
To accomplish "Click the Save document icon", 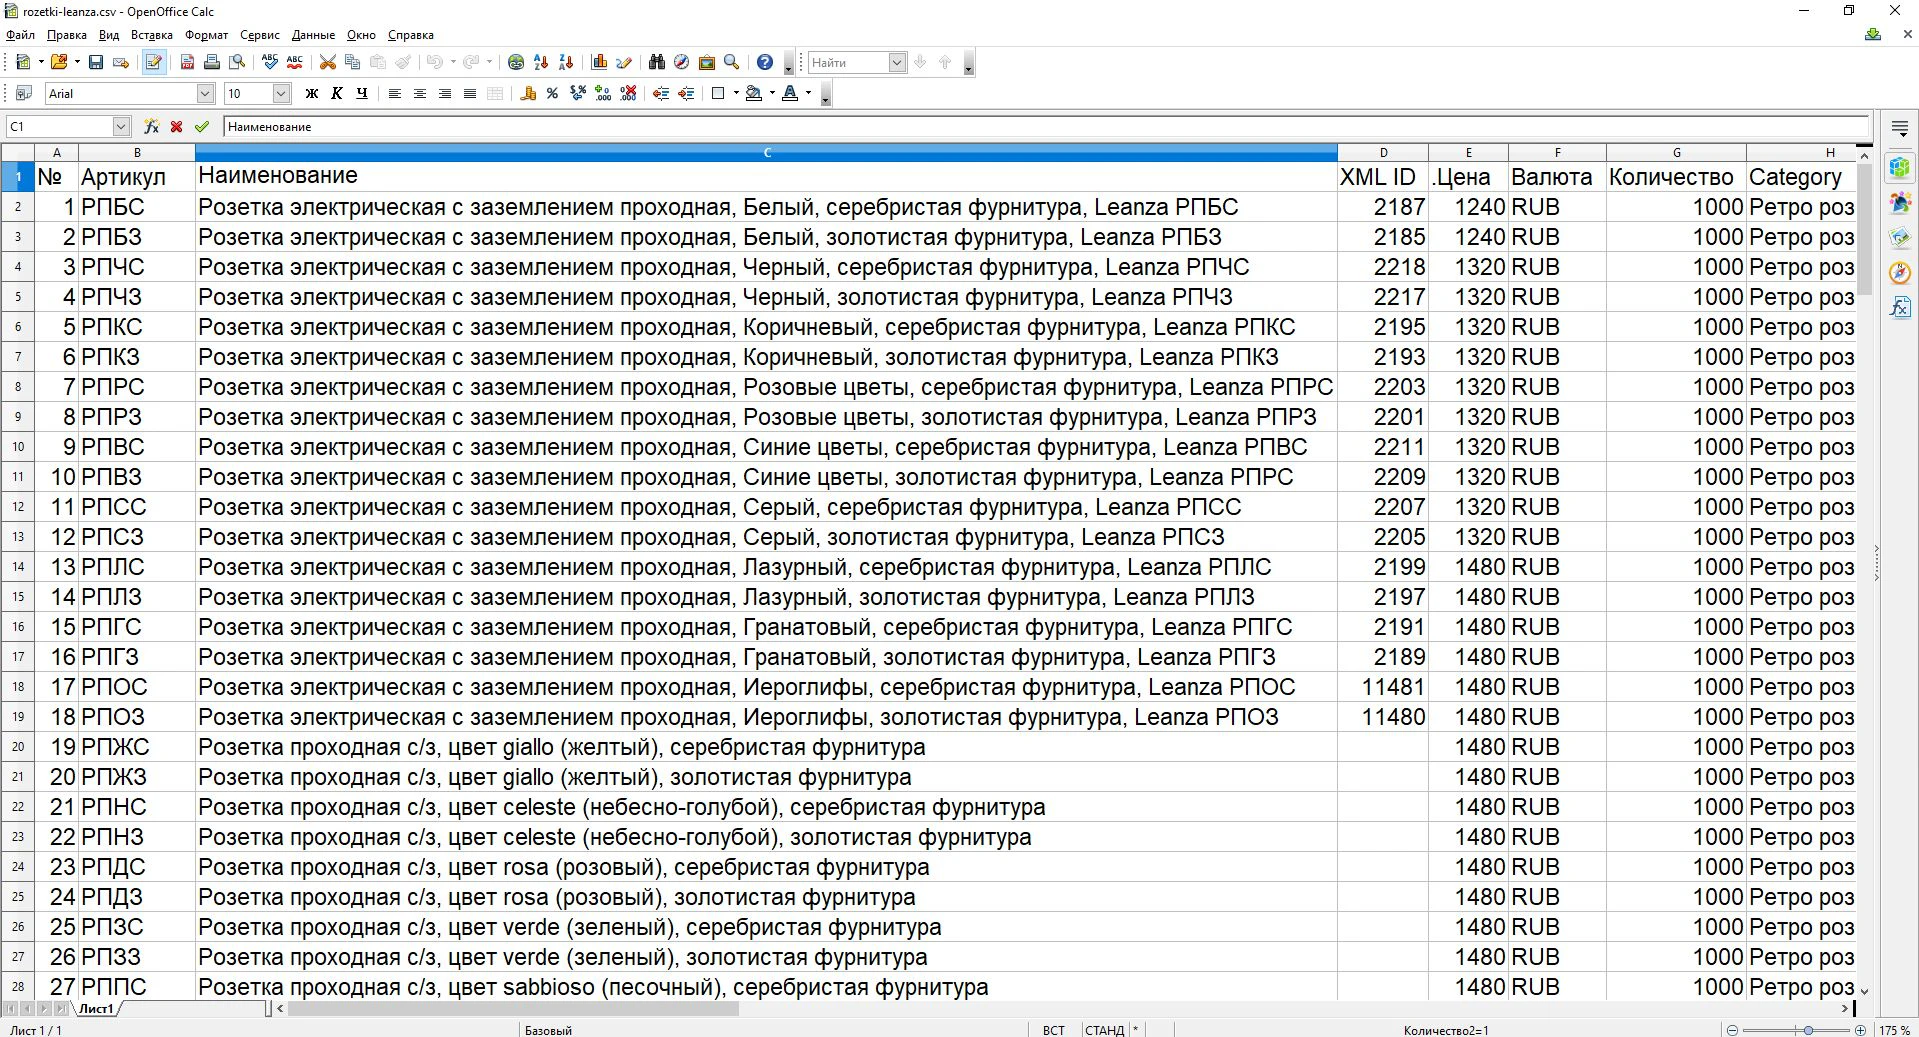I will tap(96, 62).
